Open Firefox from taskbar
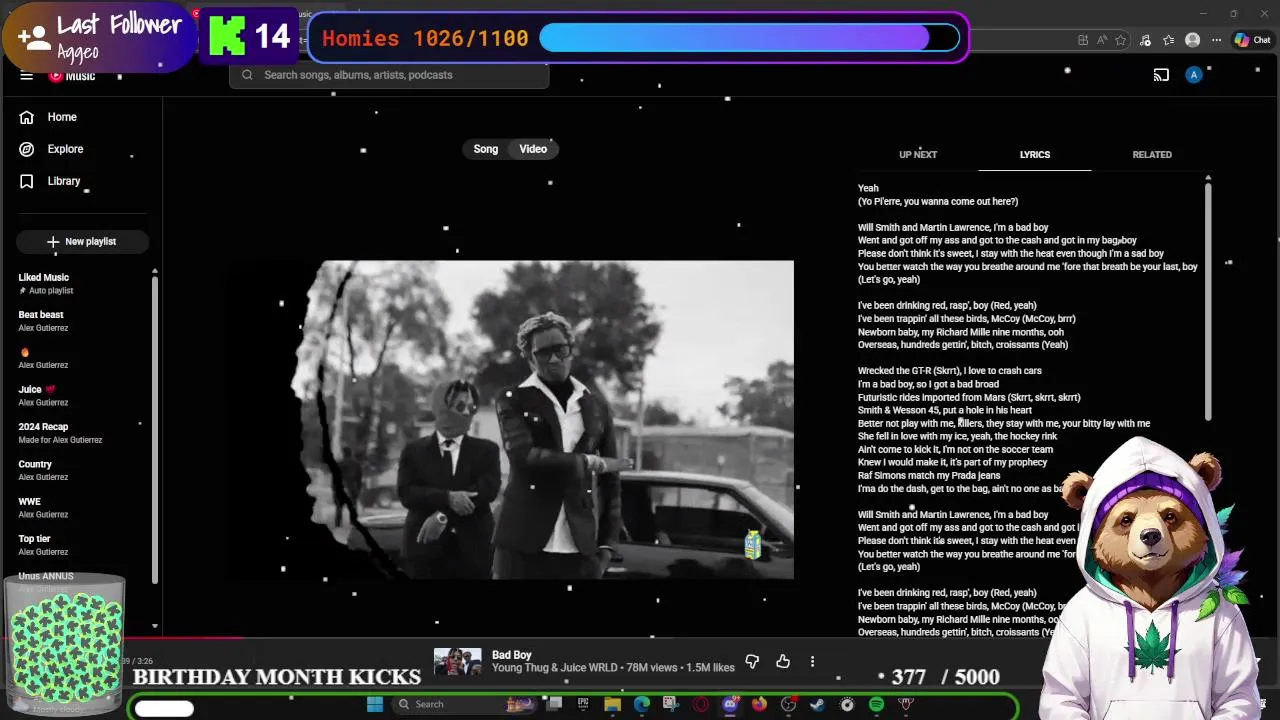1280x720 pixels. pyautogui.click(x=759, y=704)
